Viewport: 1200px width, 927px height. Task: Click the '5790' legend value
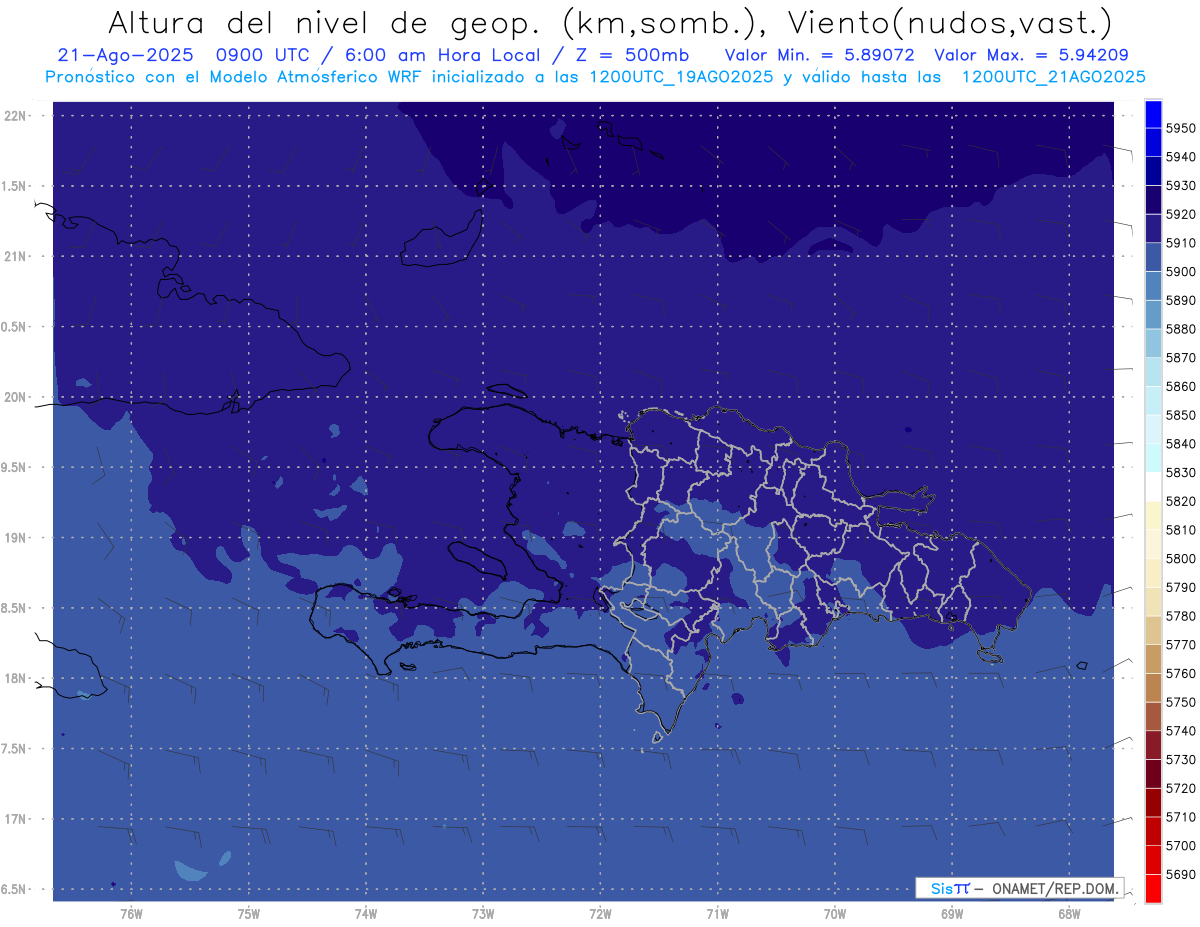click(1181, 588)
